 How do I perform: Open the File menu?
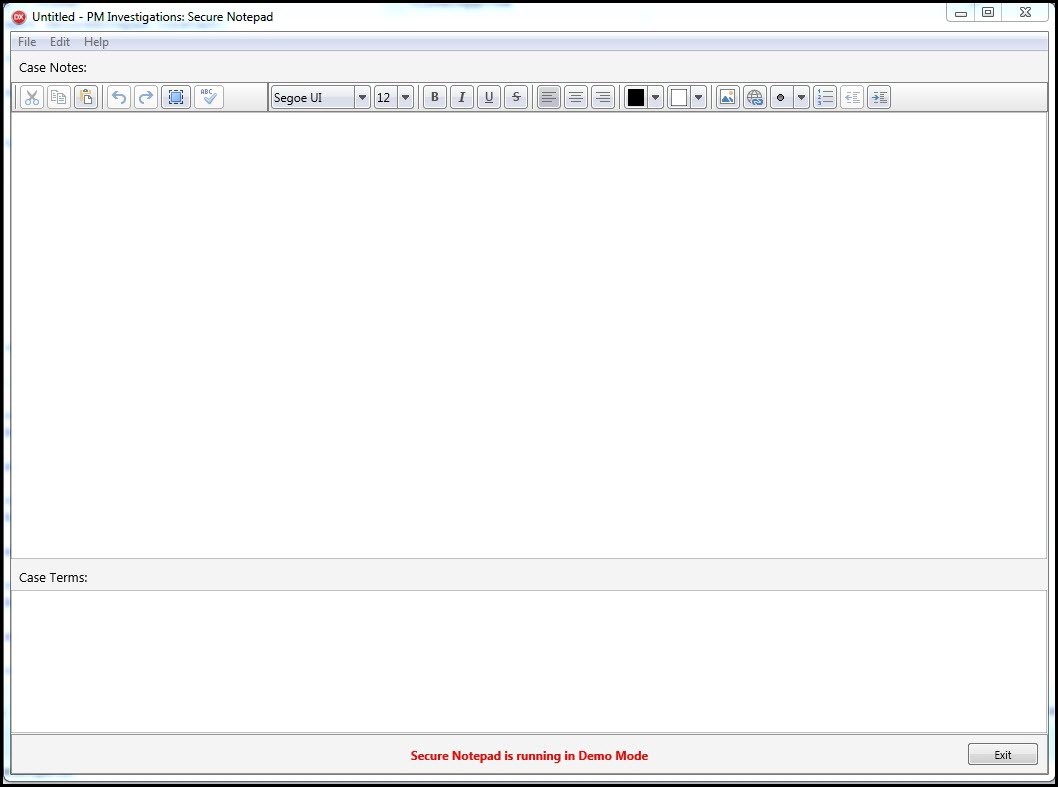coord(27,42)
